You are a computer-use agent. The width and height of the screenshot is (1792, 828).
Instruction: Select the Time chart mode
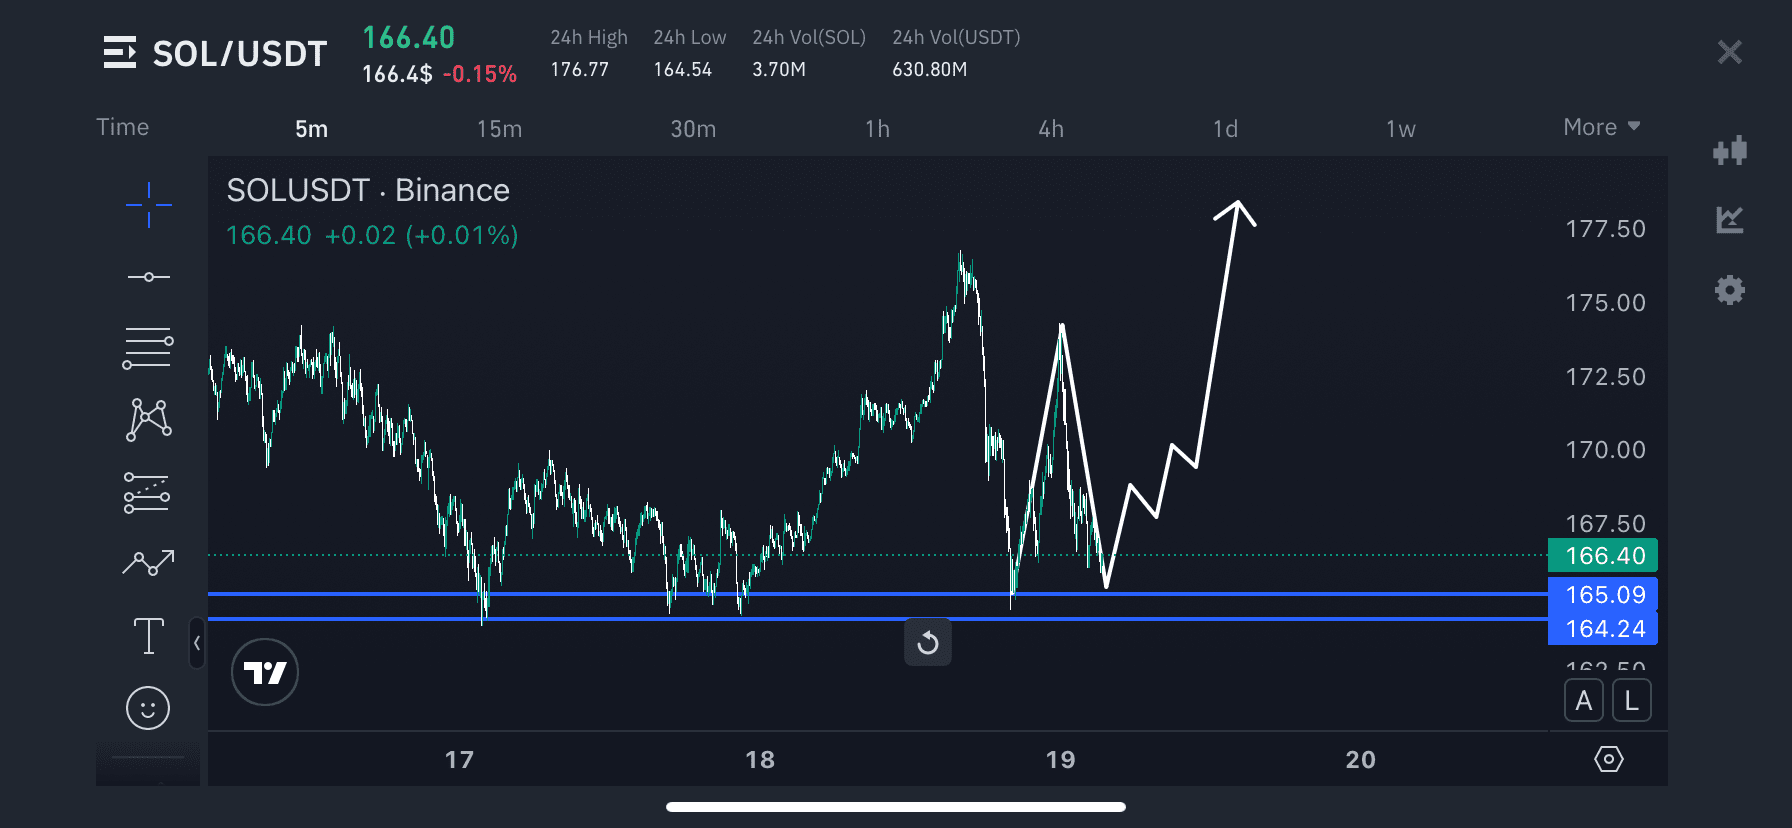point(122,127)
